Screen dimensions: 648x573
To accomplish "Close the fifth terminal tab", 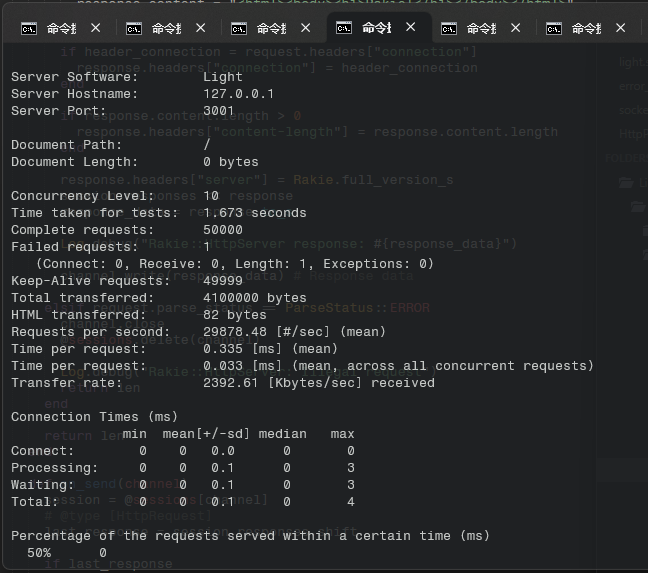I will (515, 28).
